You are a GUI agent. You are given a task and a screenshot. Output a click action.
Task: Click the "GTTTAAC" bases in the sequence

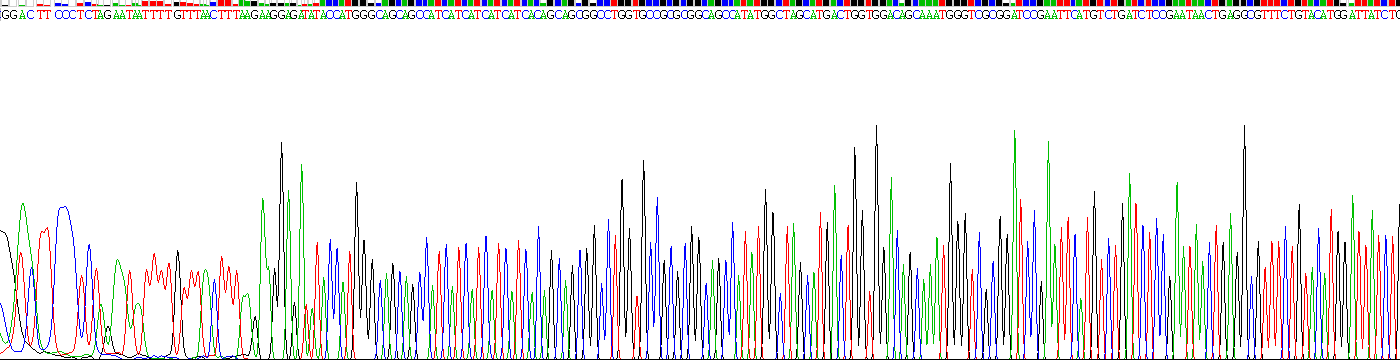(x=195, y=16)
